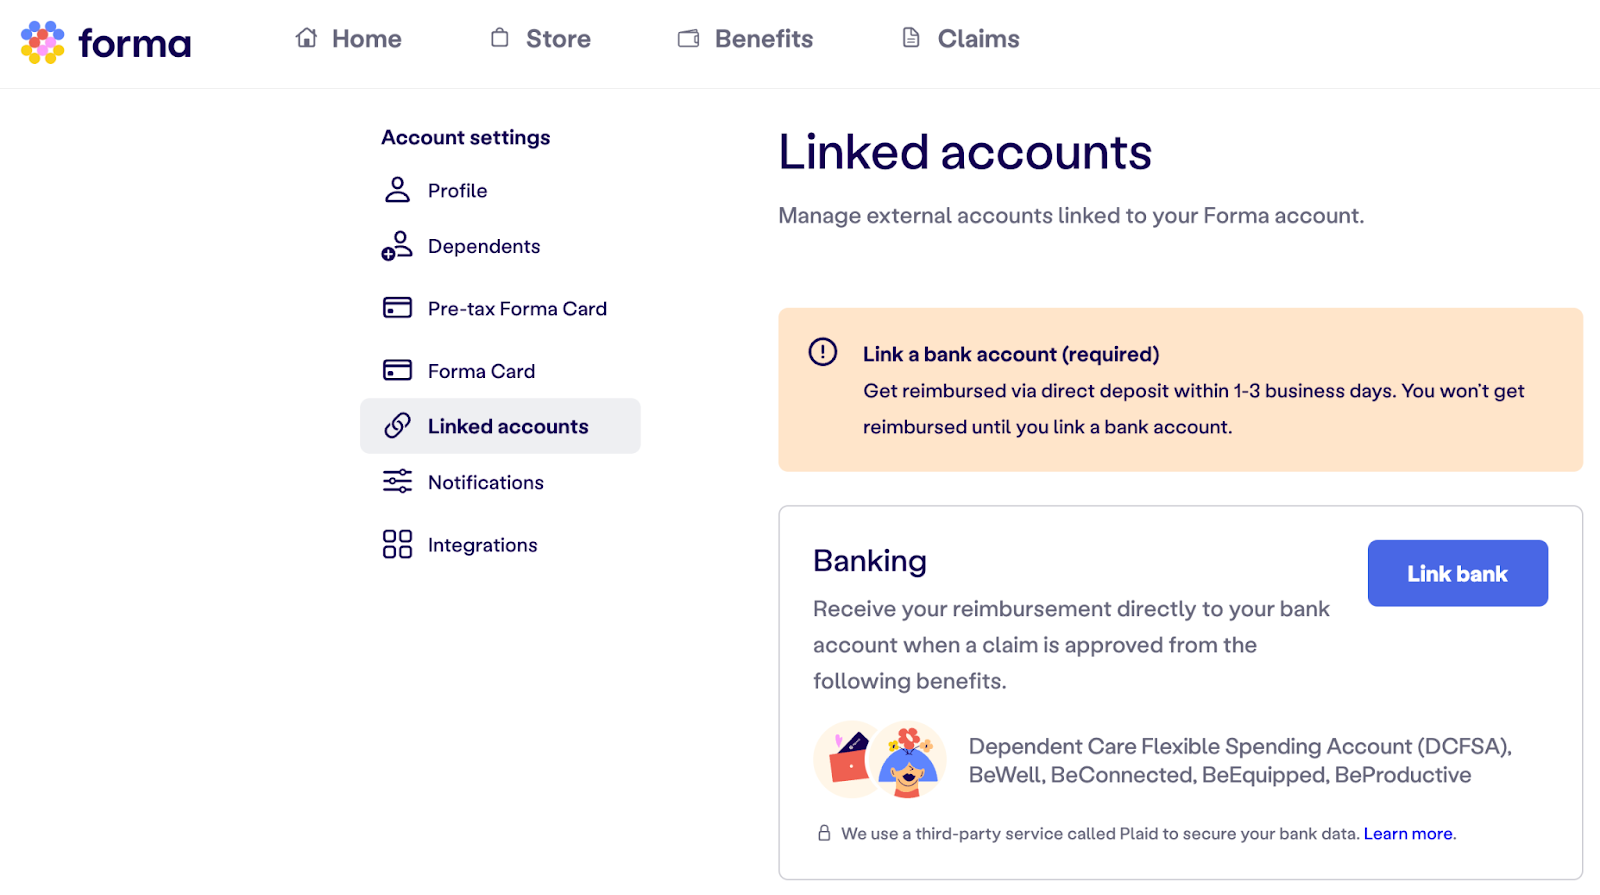Click the Claims document icon

911,38
